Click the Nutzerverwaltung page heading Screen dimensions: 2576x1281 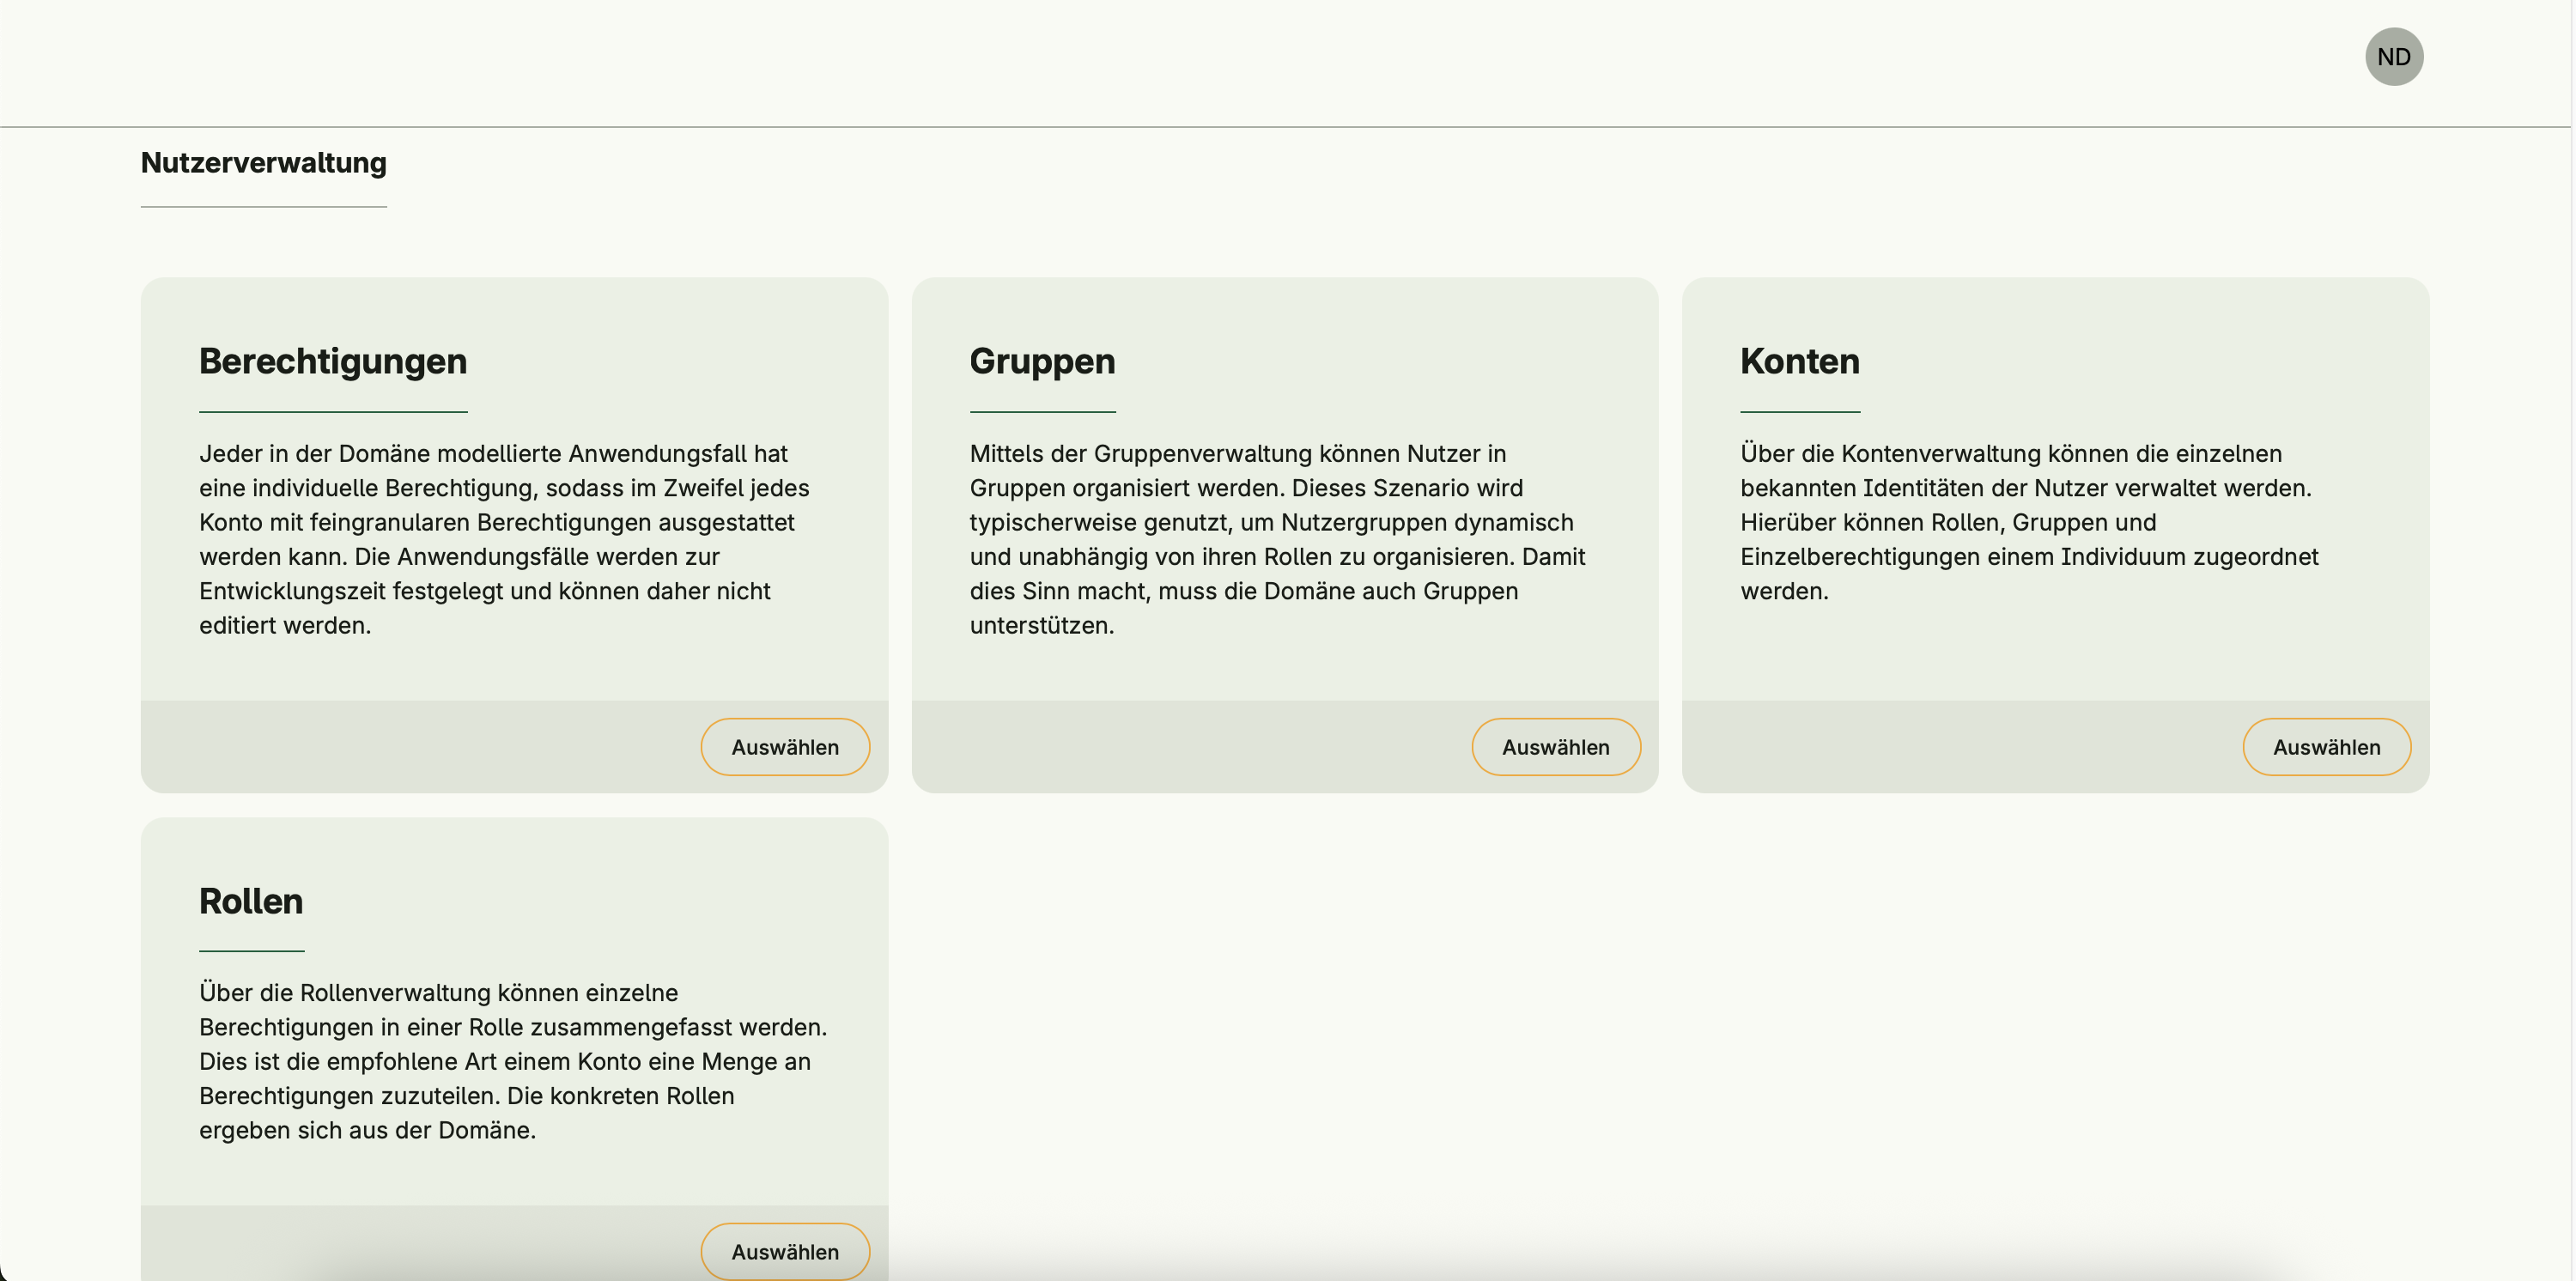click(x=263, y=163)
